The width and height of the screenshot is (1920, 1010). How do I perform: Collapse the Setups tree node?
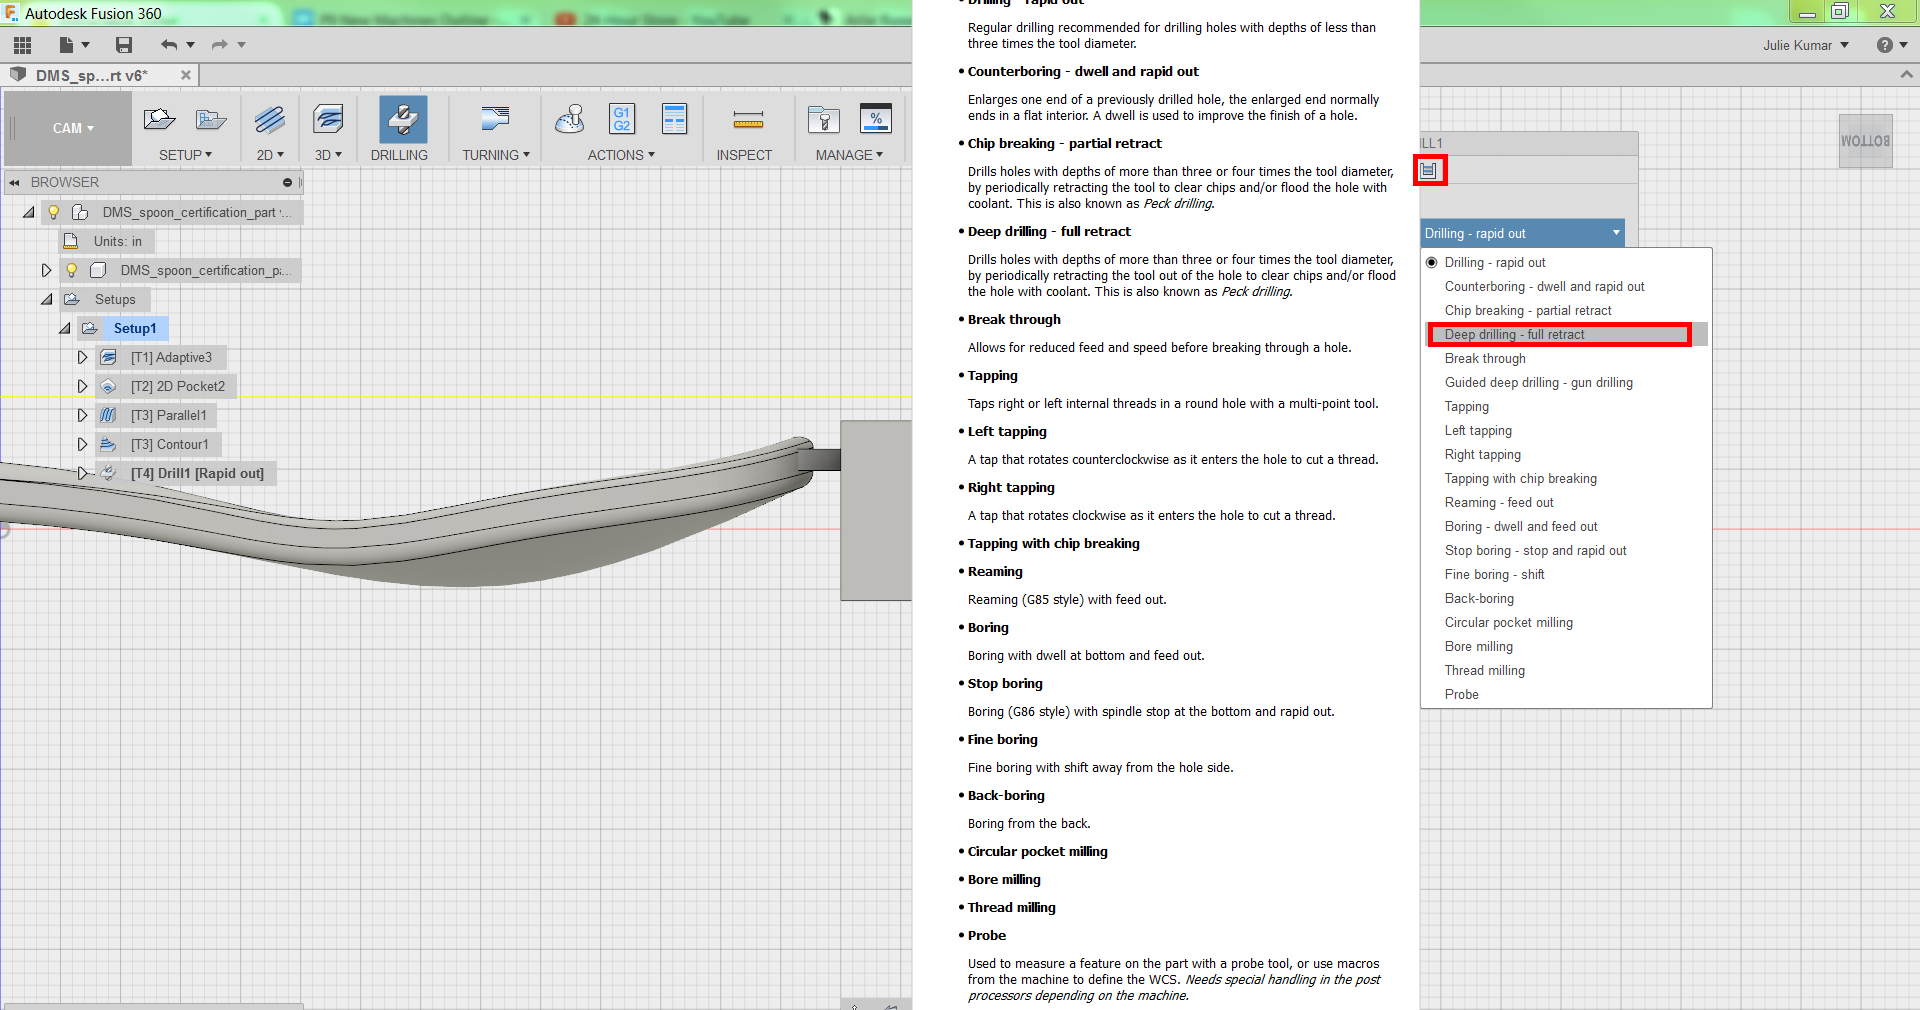coord(46,300)
